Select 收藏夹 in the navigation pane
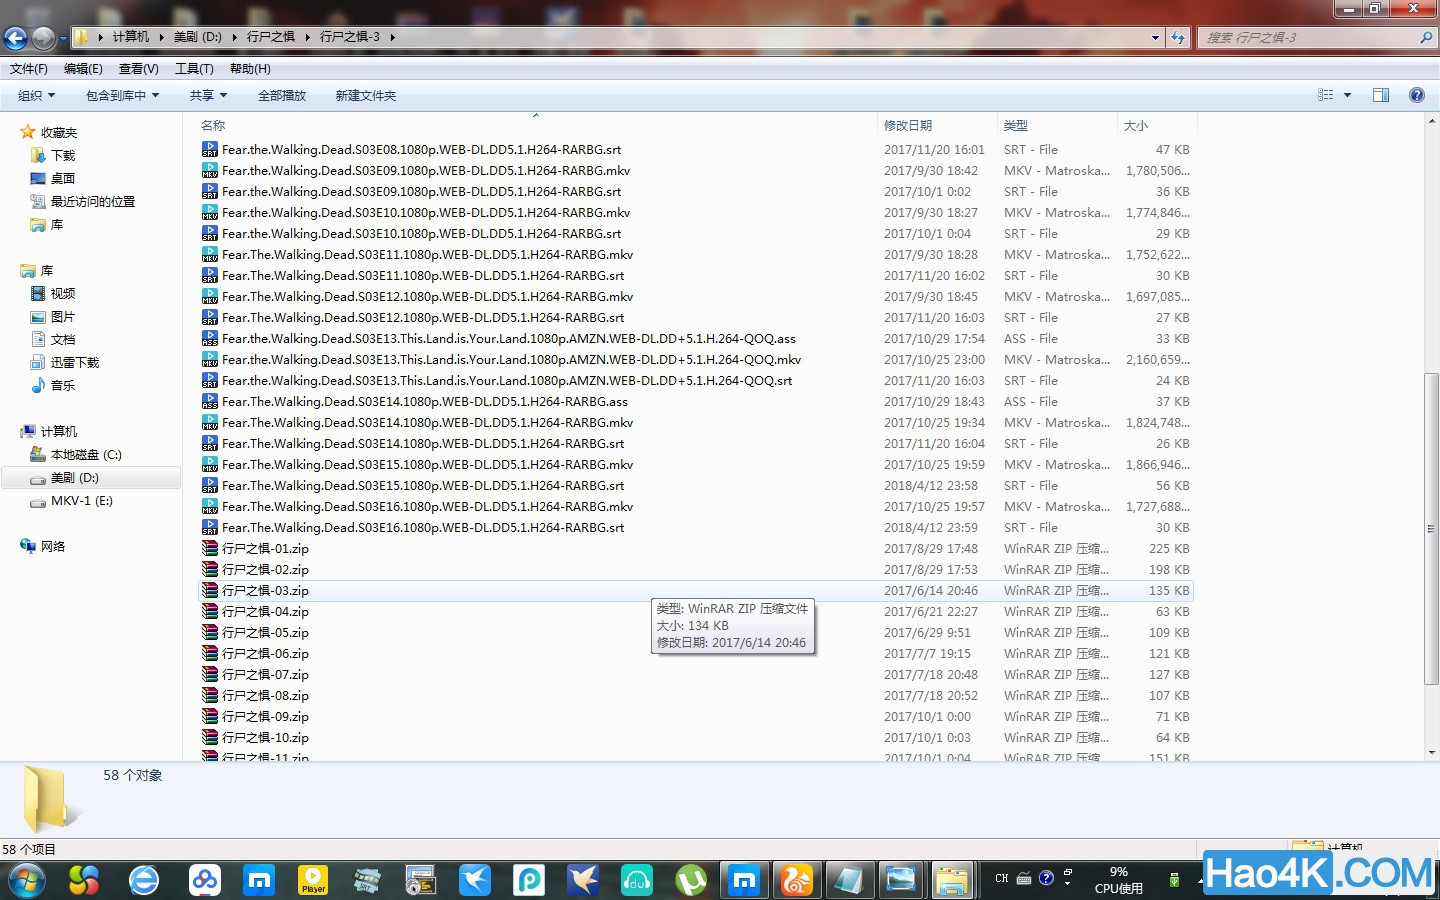 pyautogui.click(x=59, y=132)
